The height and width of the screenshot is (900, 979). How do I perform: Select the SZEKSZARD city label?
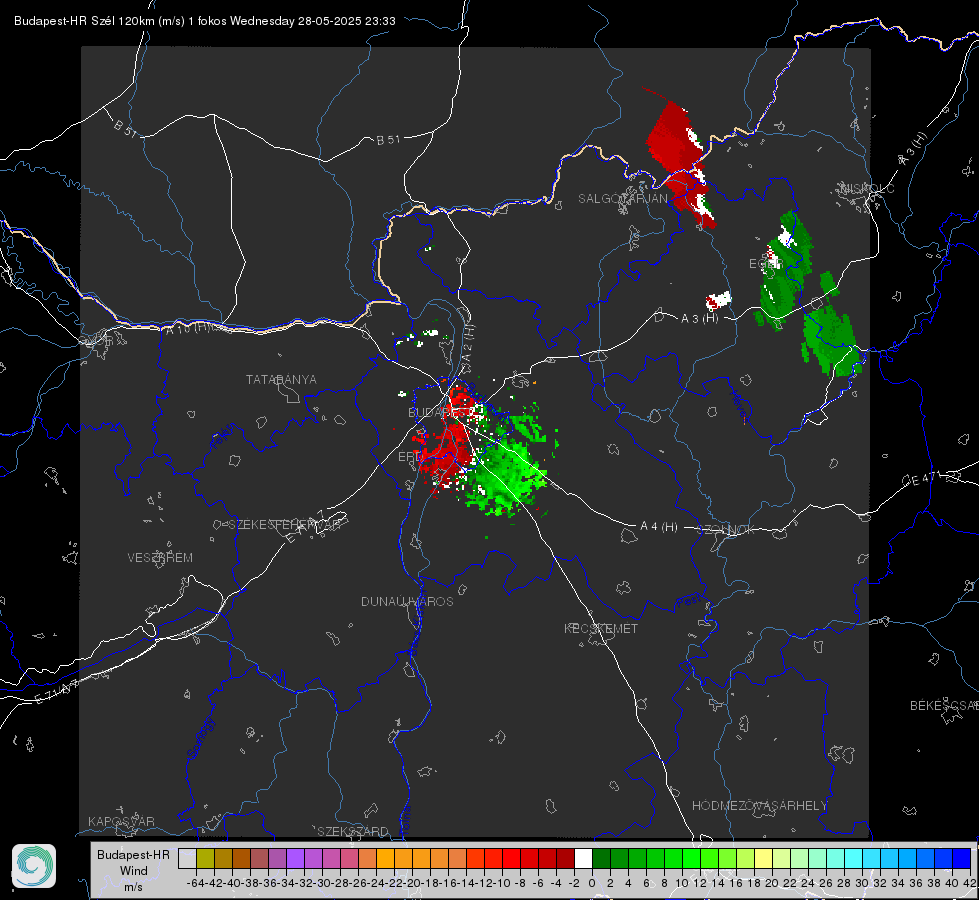353,831
